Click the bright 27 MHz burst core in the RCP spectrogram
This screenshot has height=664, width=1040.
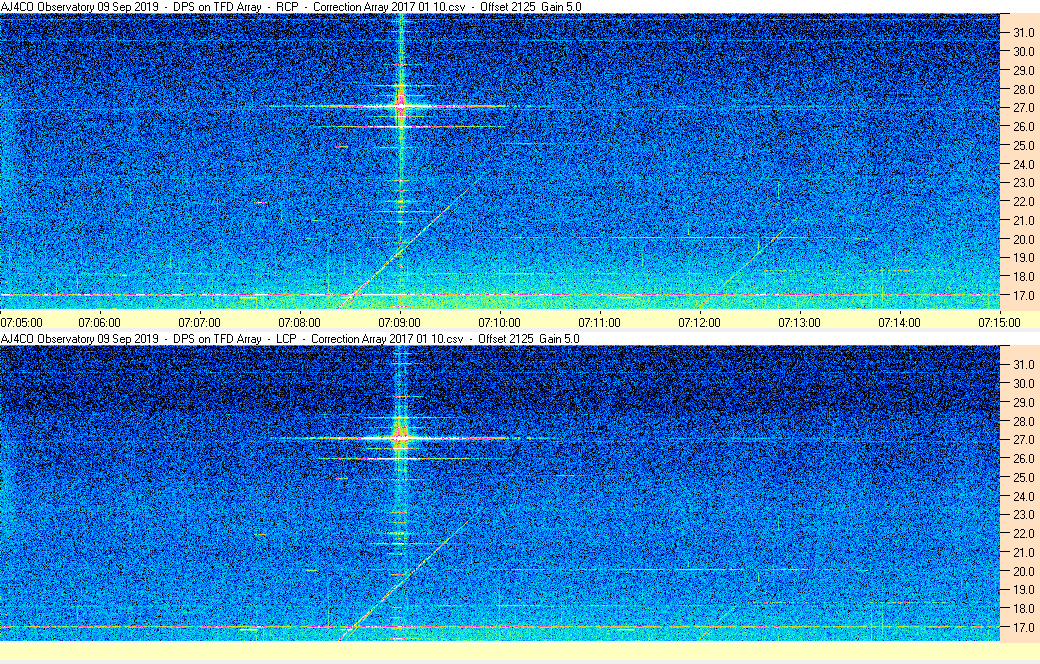tap(401, 105)
